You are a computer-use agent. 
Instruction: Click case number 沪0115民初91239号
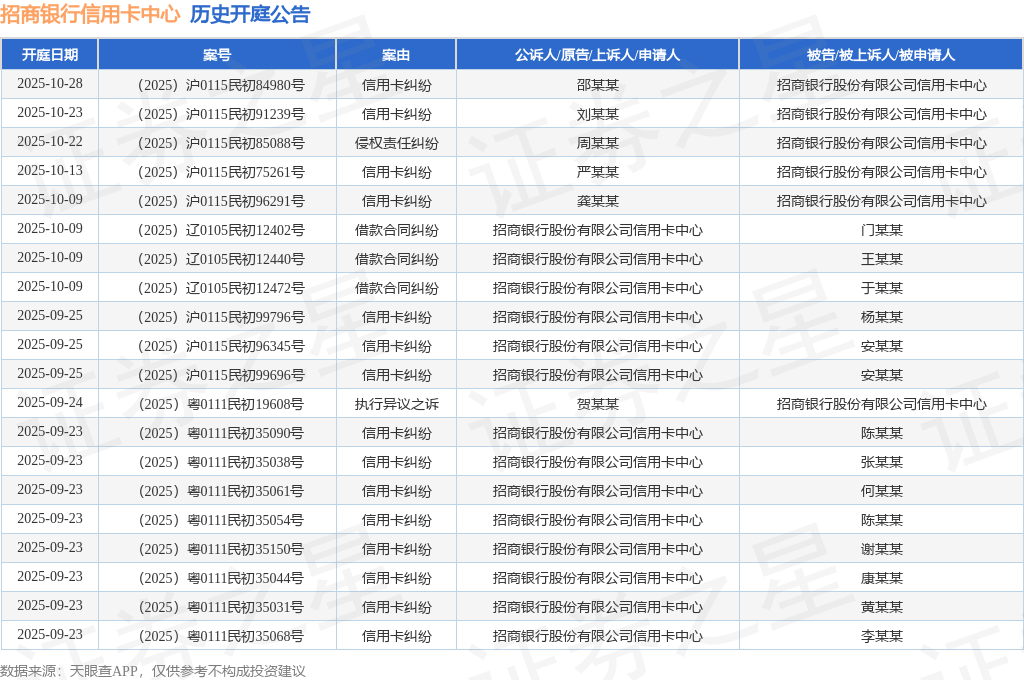pos(221,114)
